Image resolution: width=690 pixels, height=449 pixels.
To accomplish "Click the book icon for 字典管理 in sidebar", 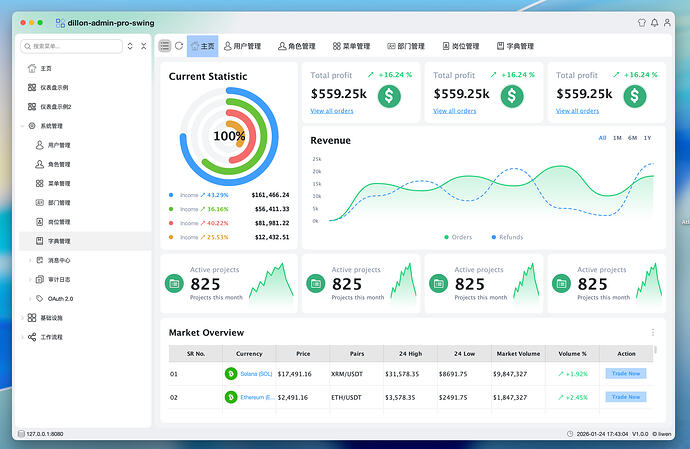I will 40,241.
